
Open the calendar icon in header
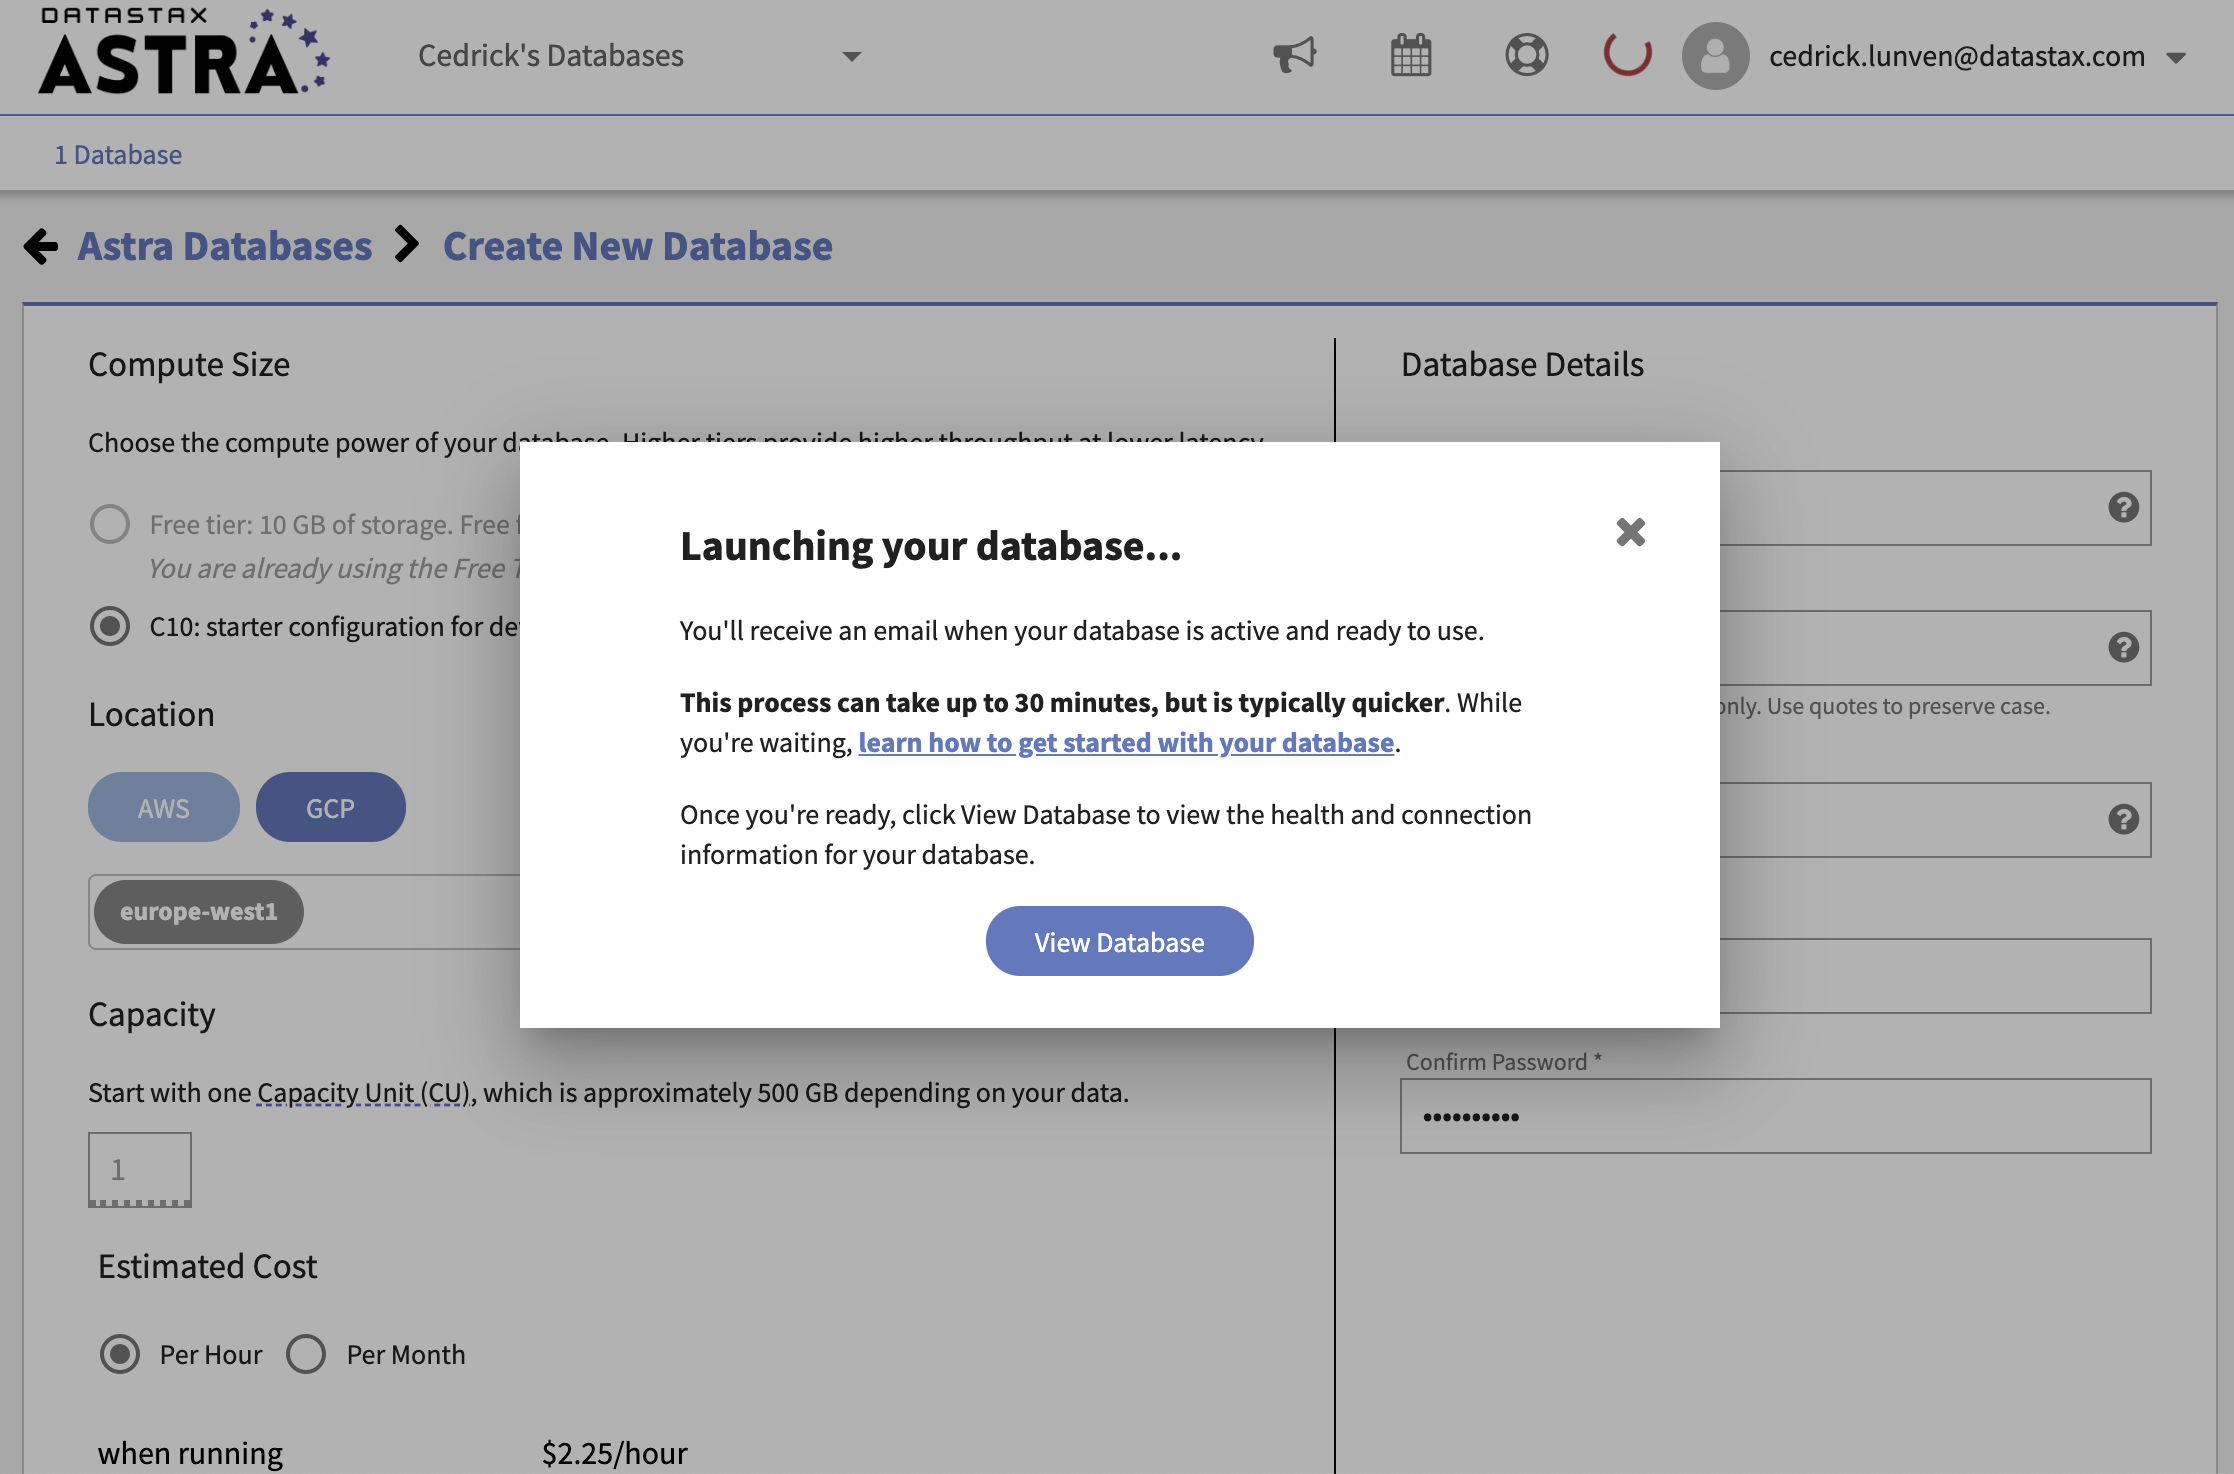pyautogui.click(x=1410, y=55)
